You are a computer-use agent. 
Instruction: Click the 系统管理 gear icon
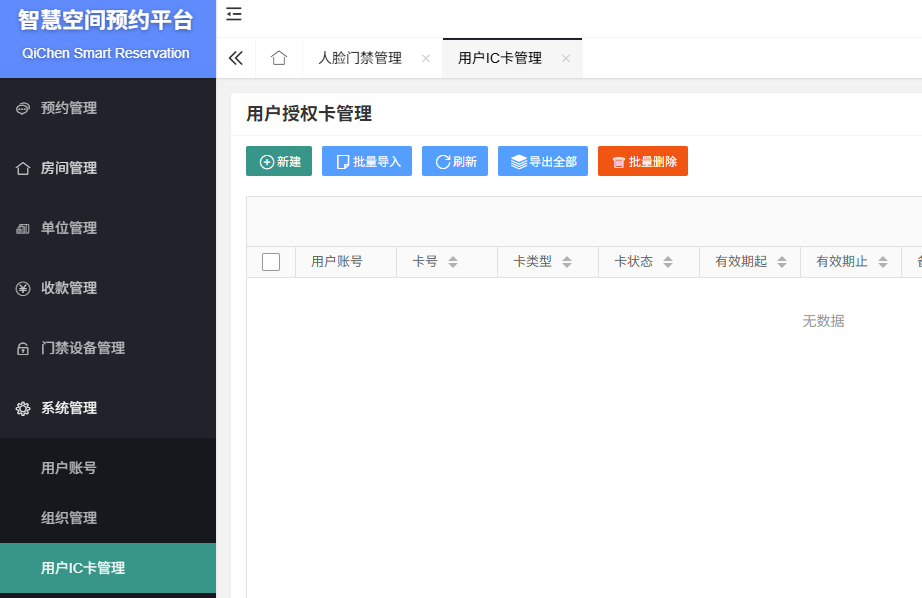pyautogui.click(x=22, y=409)
